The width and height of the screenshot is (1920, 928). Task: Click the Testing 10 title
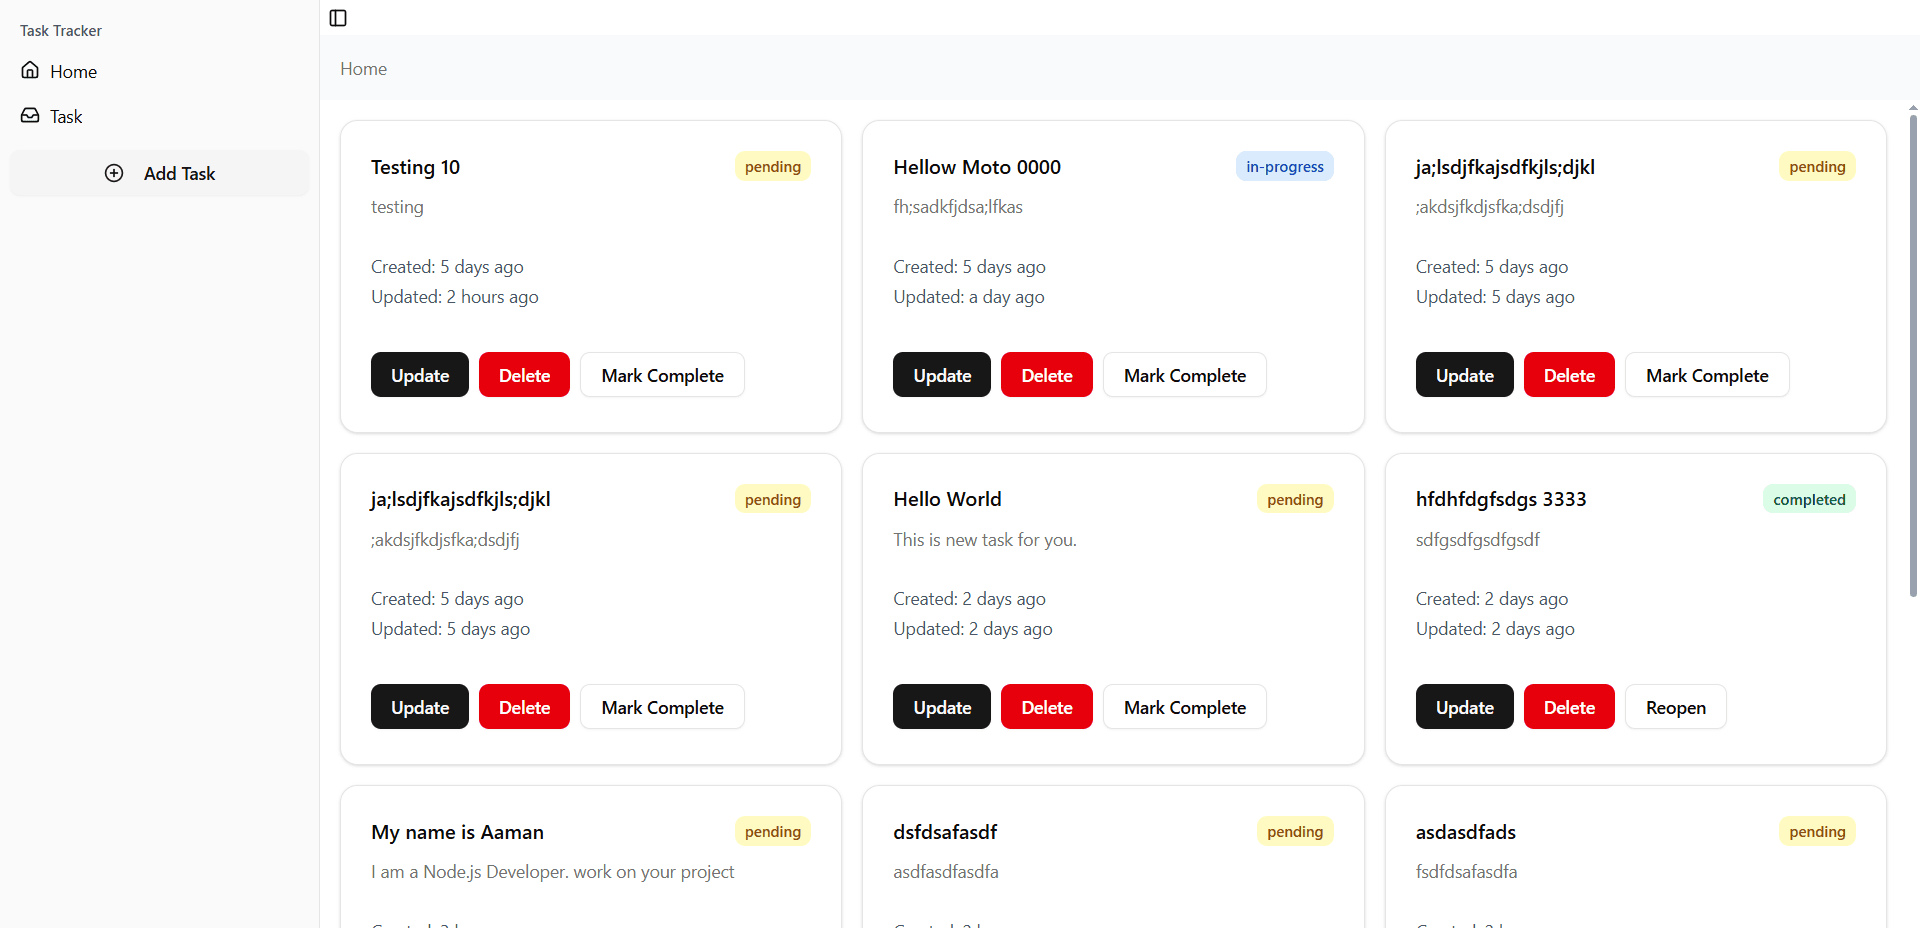pyautogui.click(x=415, y=167)
